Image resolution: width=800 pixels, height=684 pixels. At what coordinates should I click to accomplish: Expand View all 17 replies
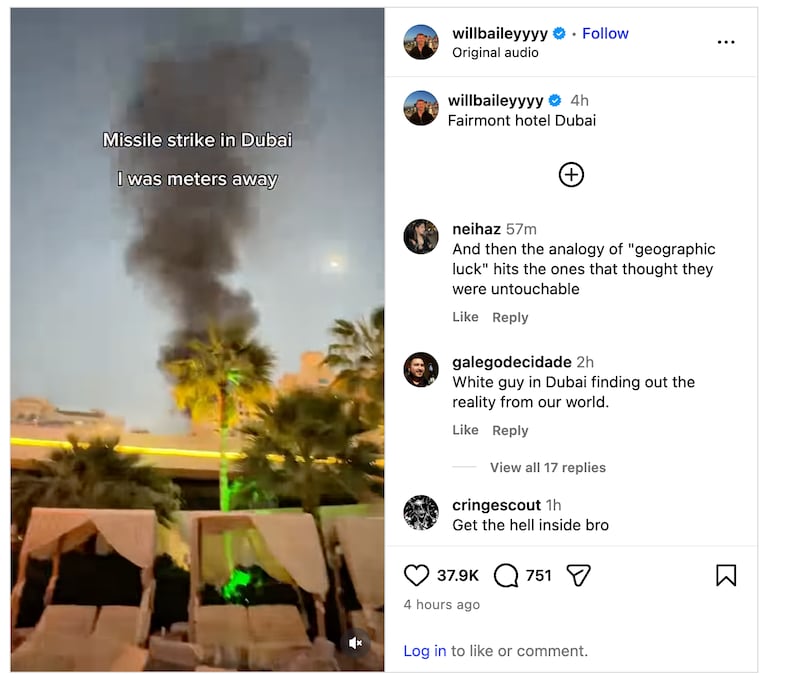(548, 467)
